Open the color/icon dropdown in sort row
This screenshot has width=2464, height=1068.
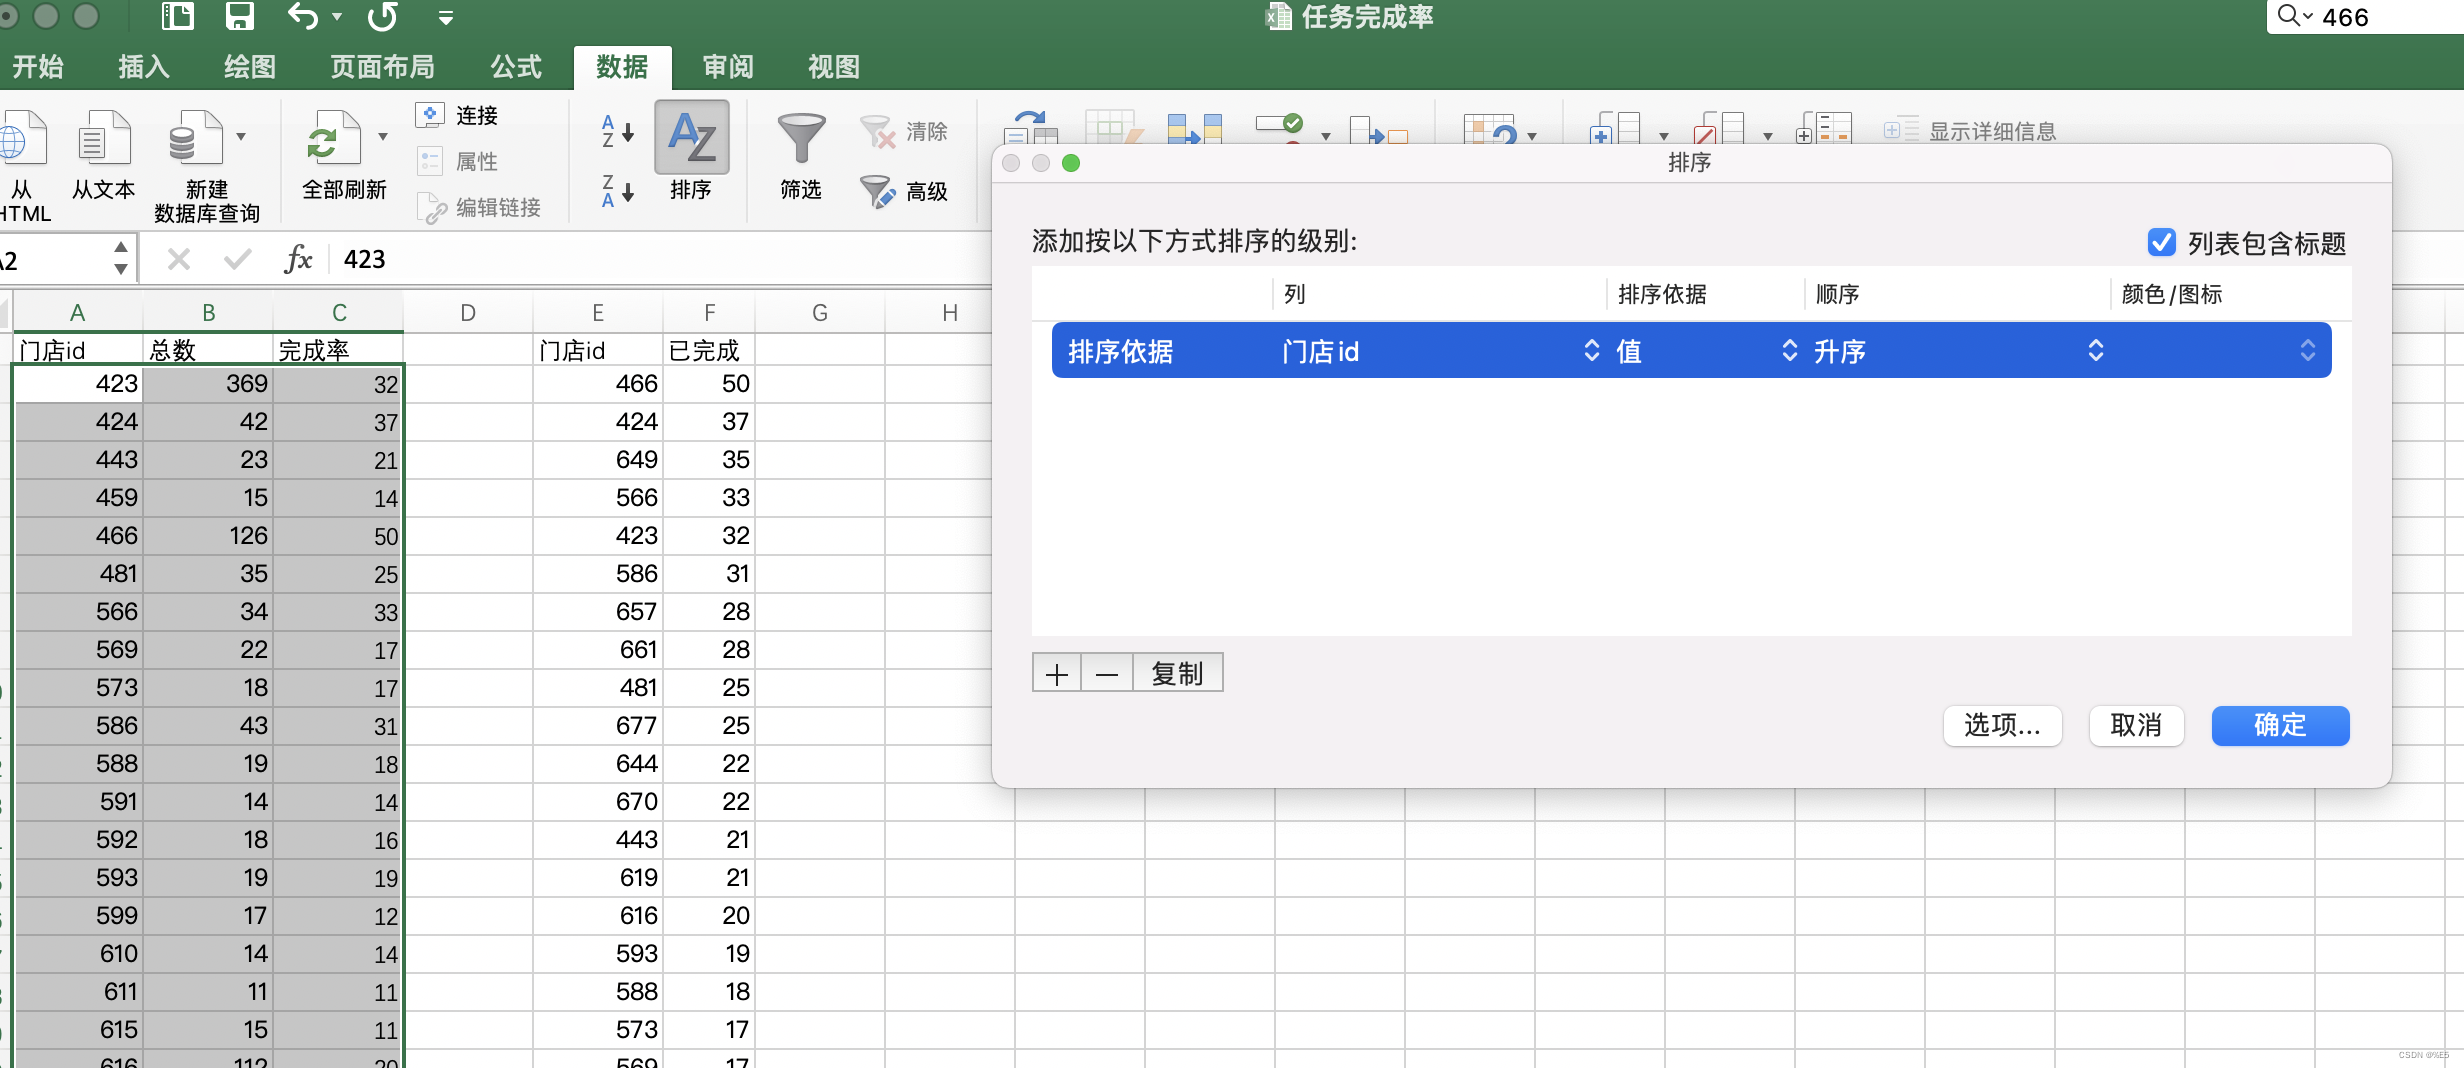2308,350
